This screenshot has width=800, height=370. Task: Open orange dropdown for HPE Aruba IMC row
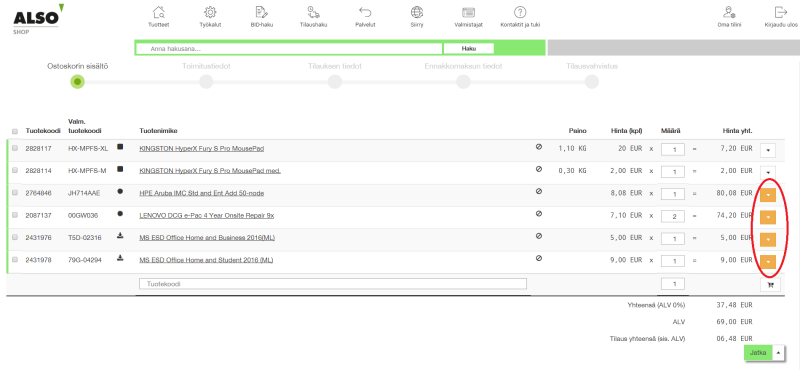coord(768,195)
